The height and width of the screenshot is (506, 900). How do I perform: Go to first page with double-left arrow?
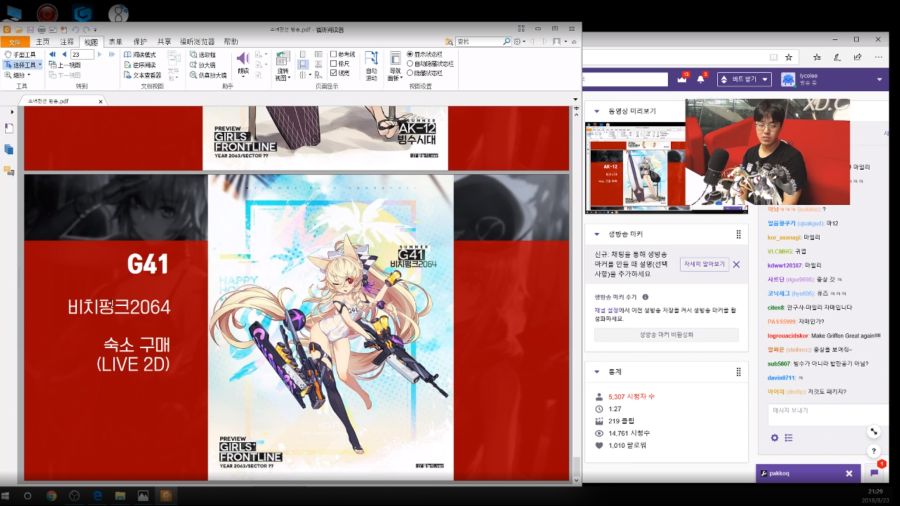(x=52, y=55)
